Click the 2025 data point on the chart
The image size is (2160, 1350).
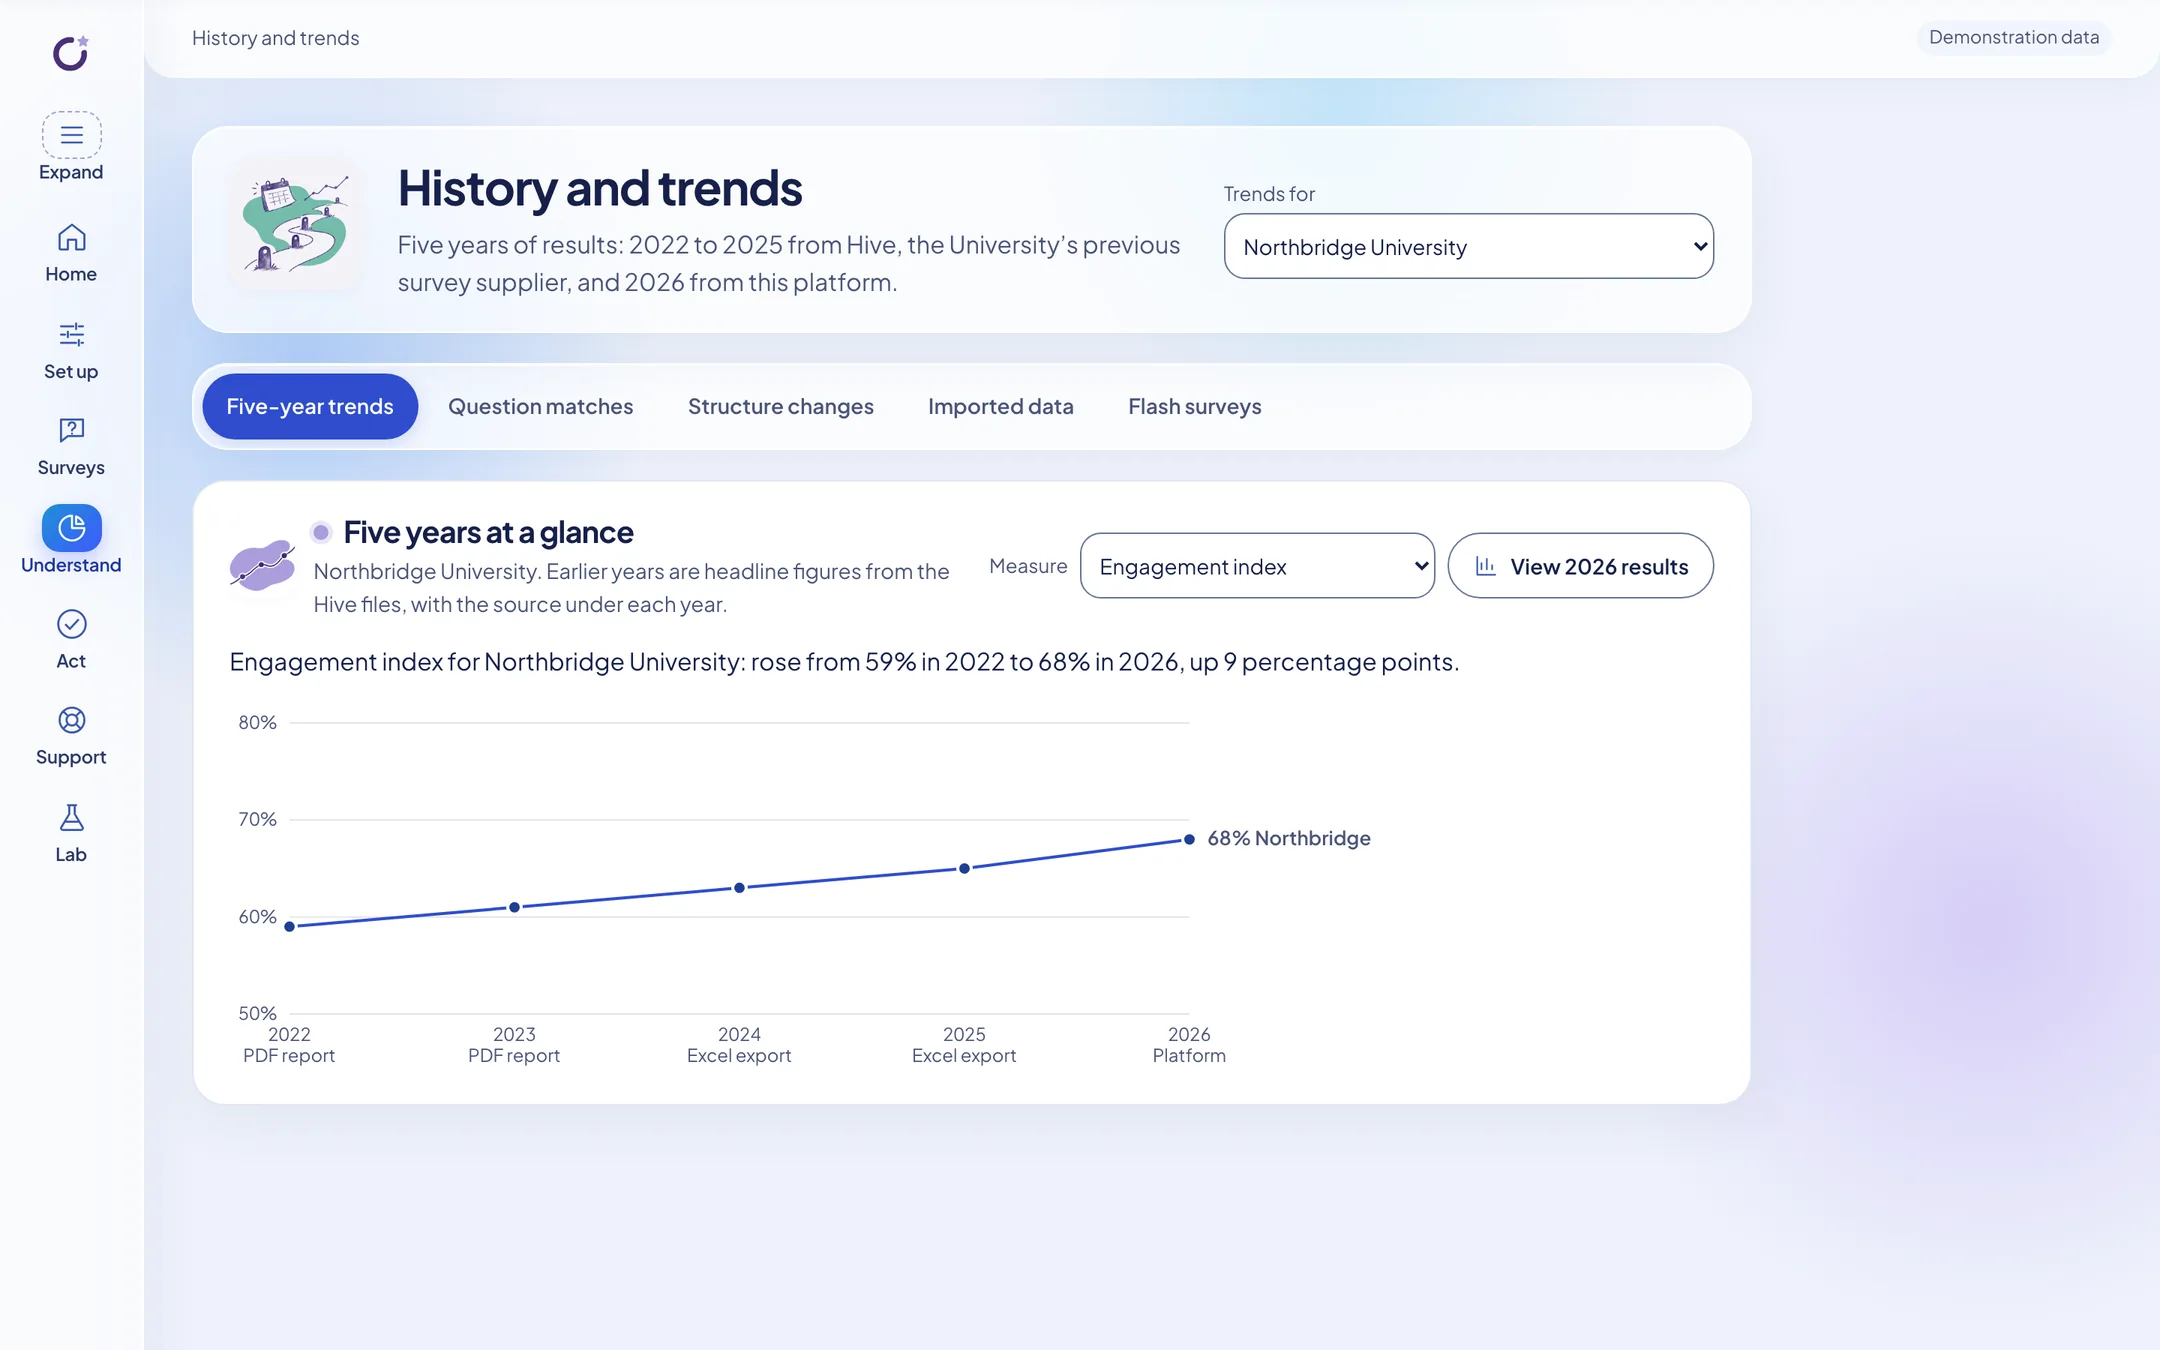pos(964,868)
